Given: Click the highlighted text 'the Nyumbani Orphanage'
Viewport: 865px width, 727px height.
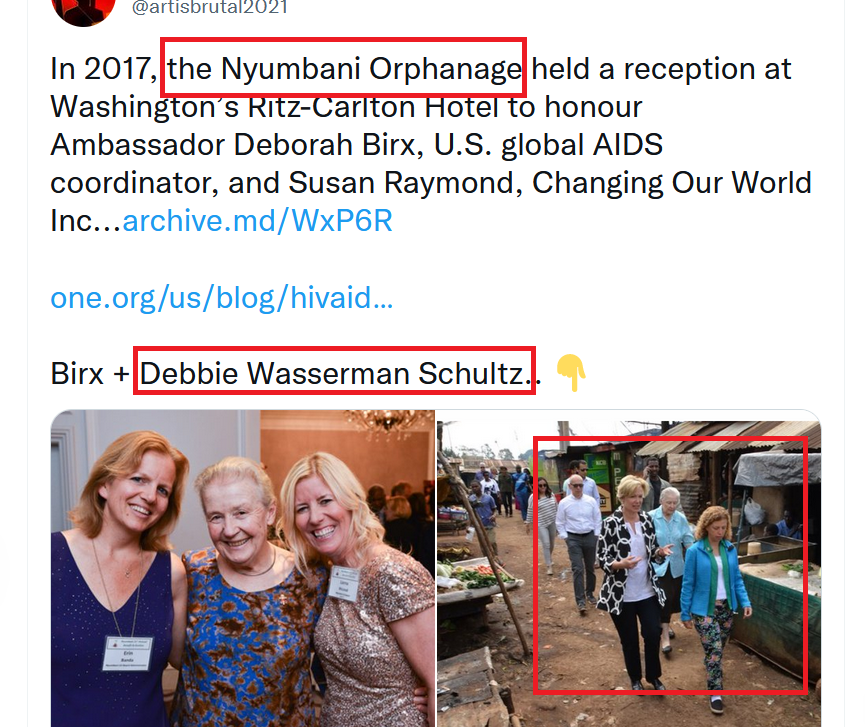Looking at the screenshot, I should pos(344,68).
